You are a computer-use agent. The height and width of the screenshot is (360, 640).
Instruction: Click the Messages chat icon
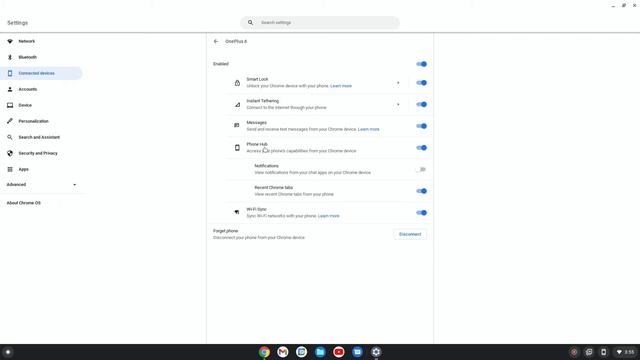[x=237, y=126]
